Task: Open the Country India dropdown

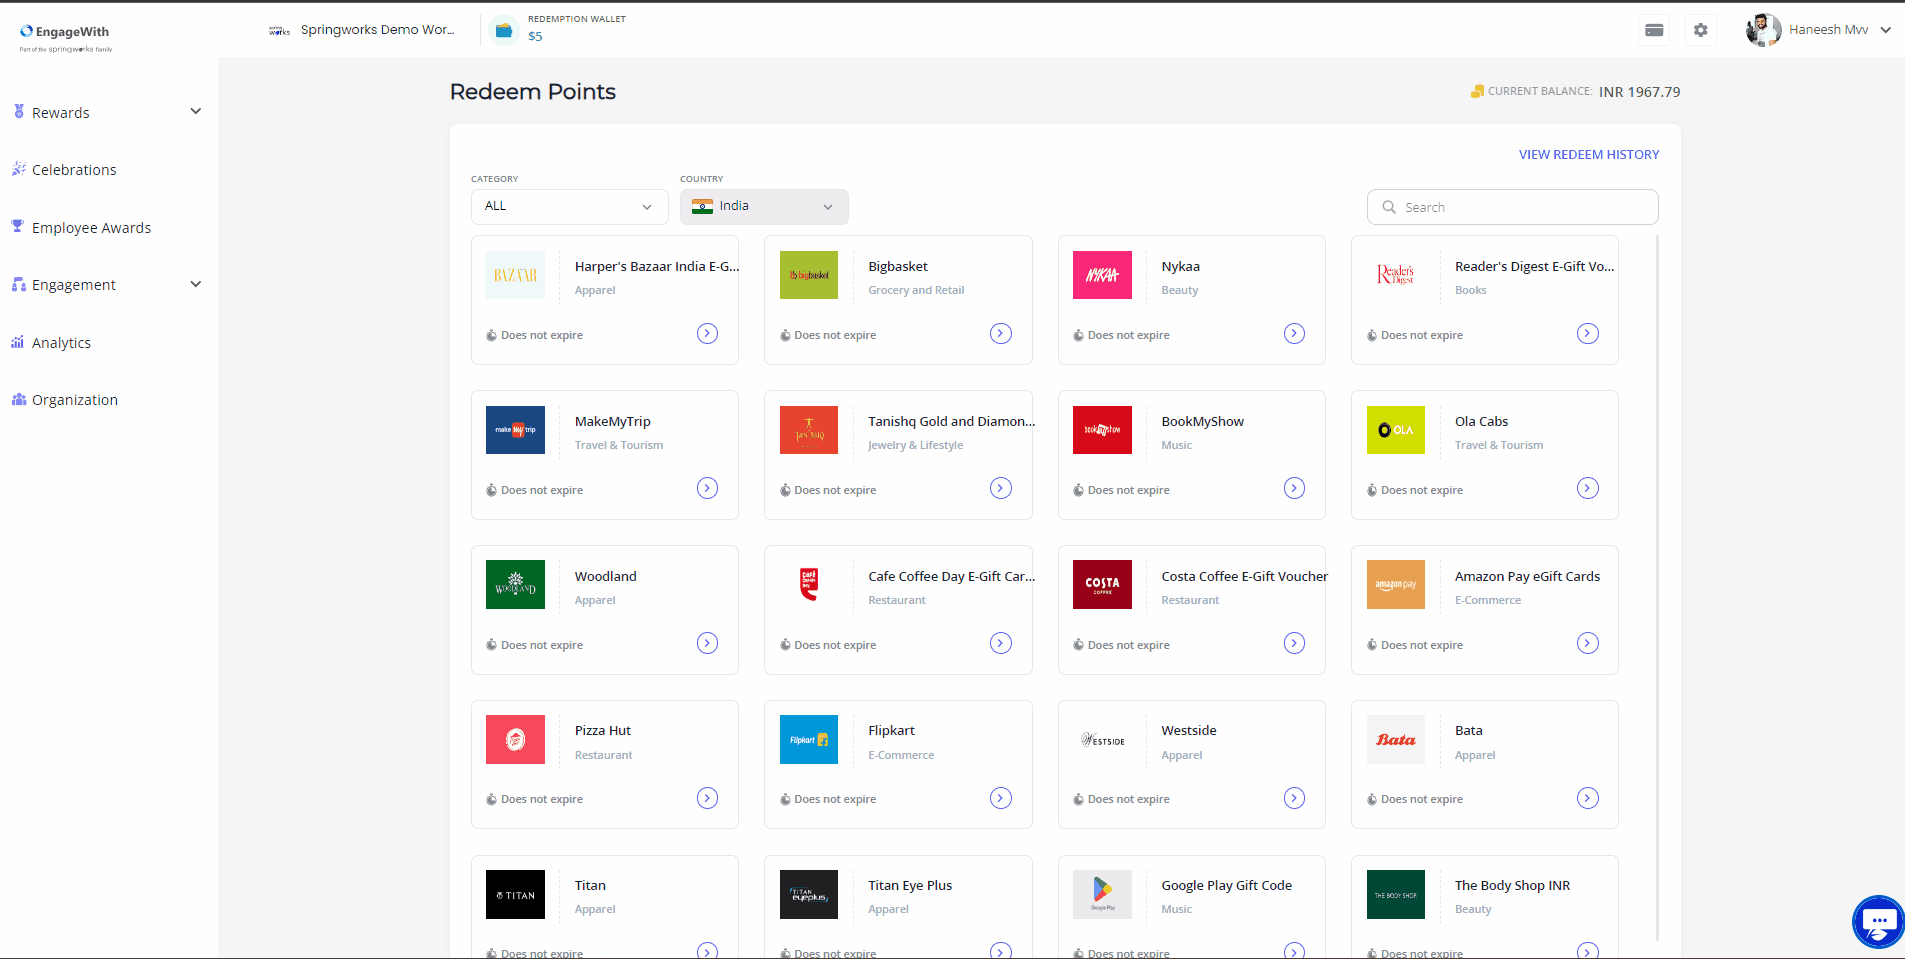Action: click(x=764, y=207)
